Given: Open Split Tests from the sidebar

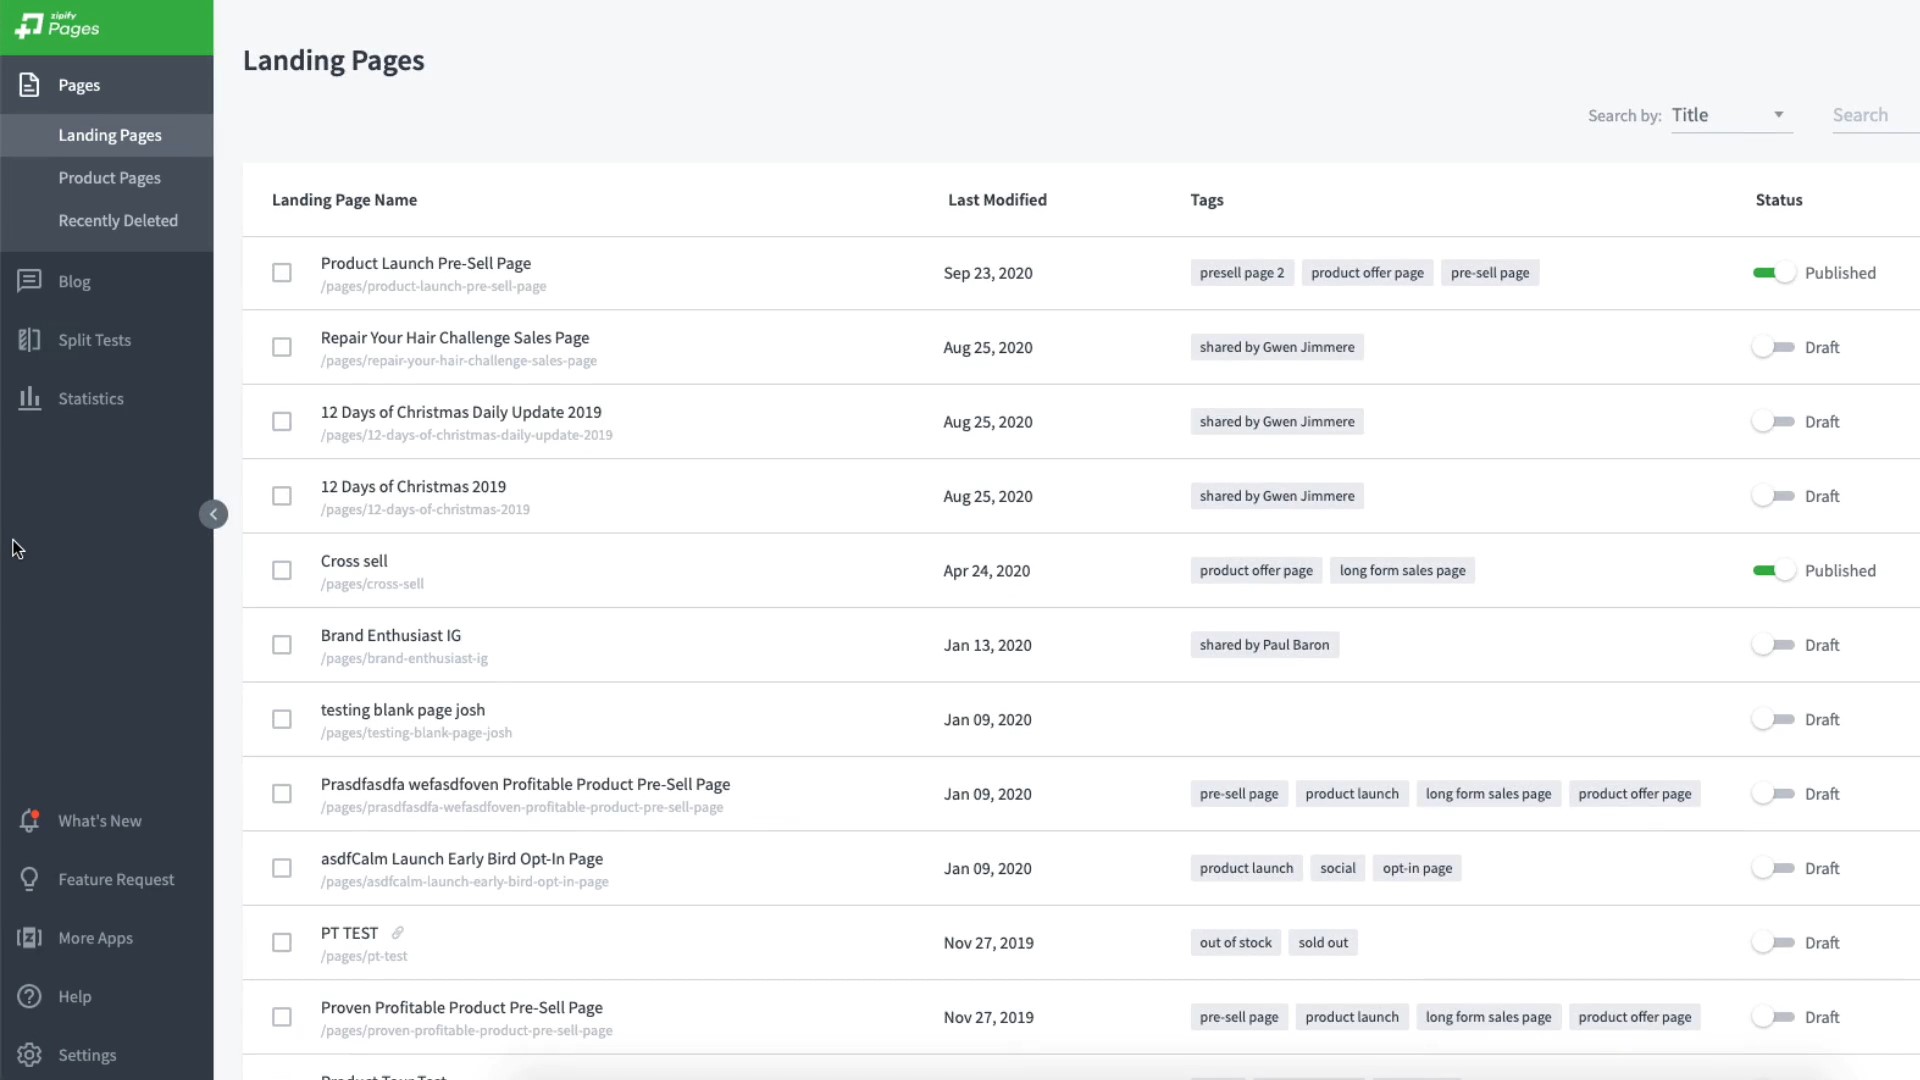Looking at the screenshot, I should click(x=29, y=340).
